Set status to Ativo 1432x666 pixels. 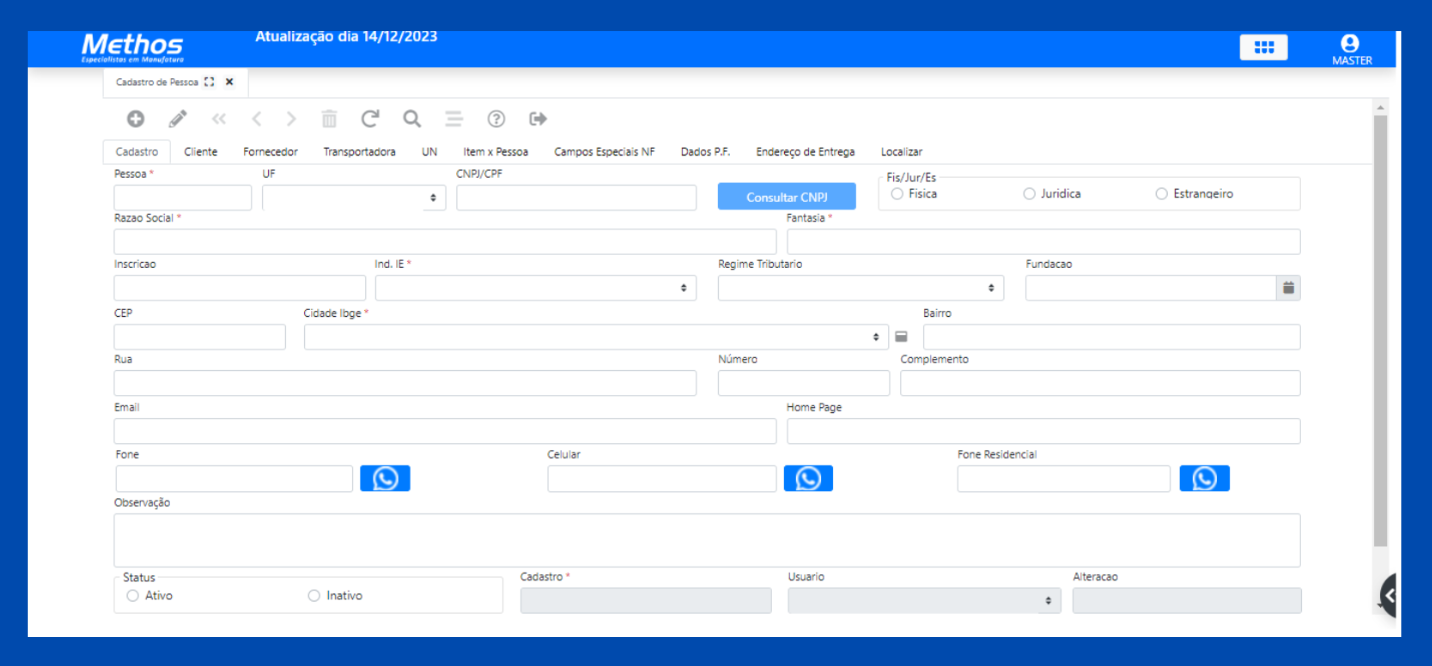(x=133, y=596)
